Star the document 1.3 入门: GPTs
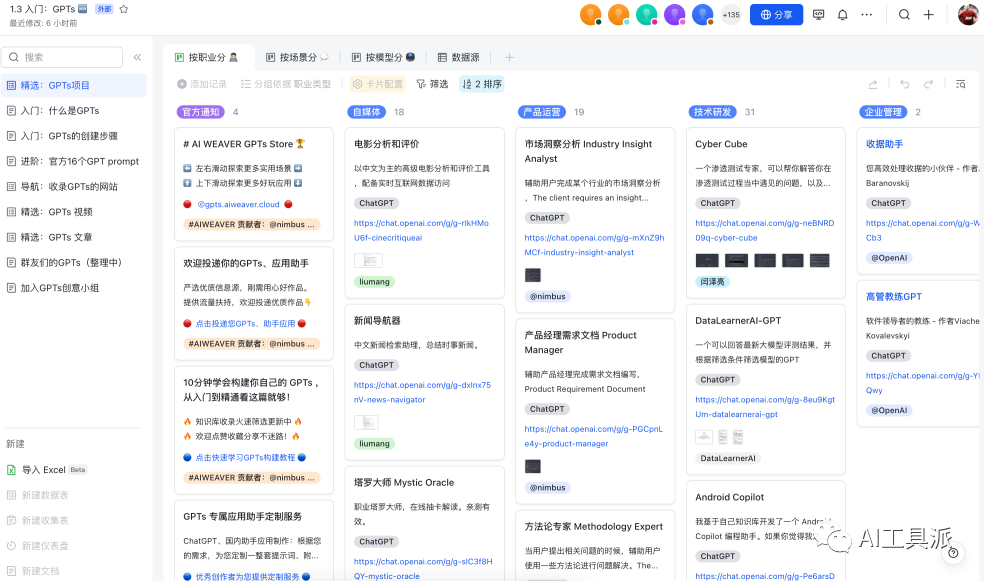984x581 pixels. click(124, 9)
